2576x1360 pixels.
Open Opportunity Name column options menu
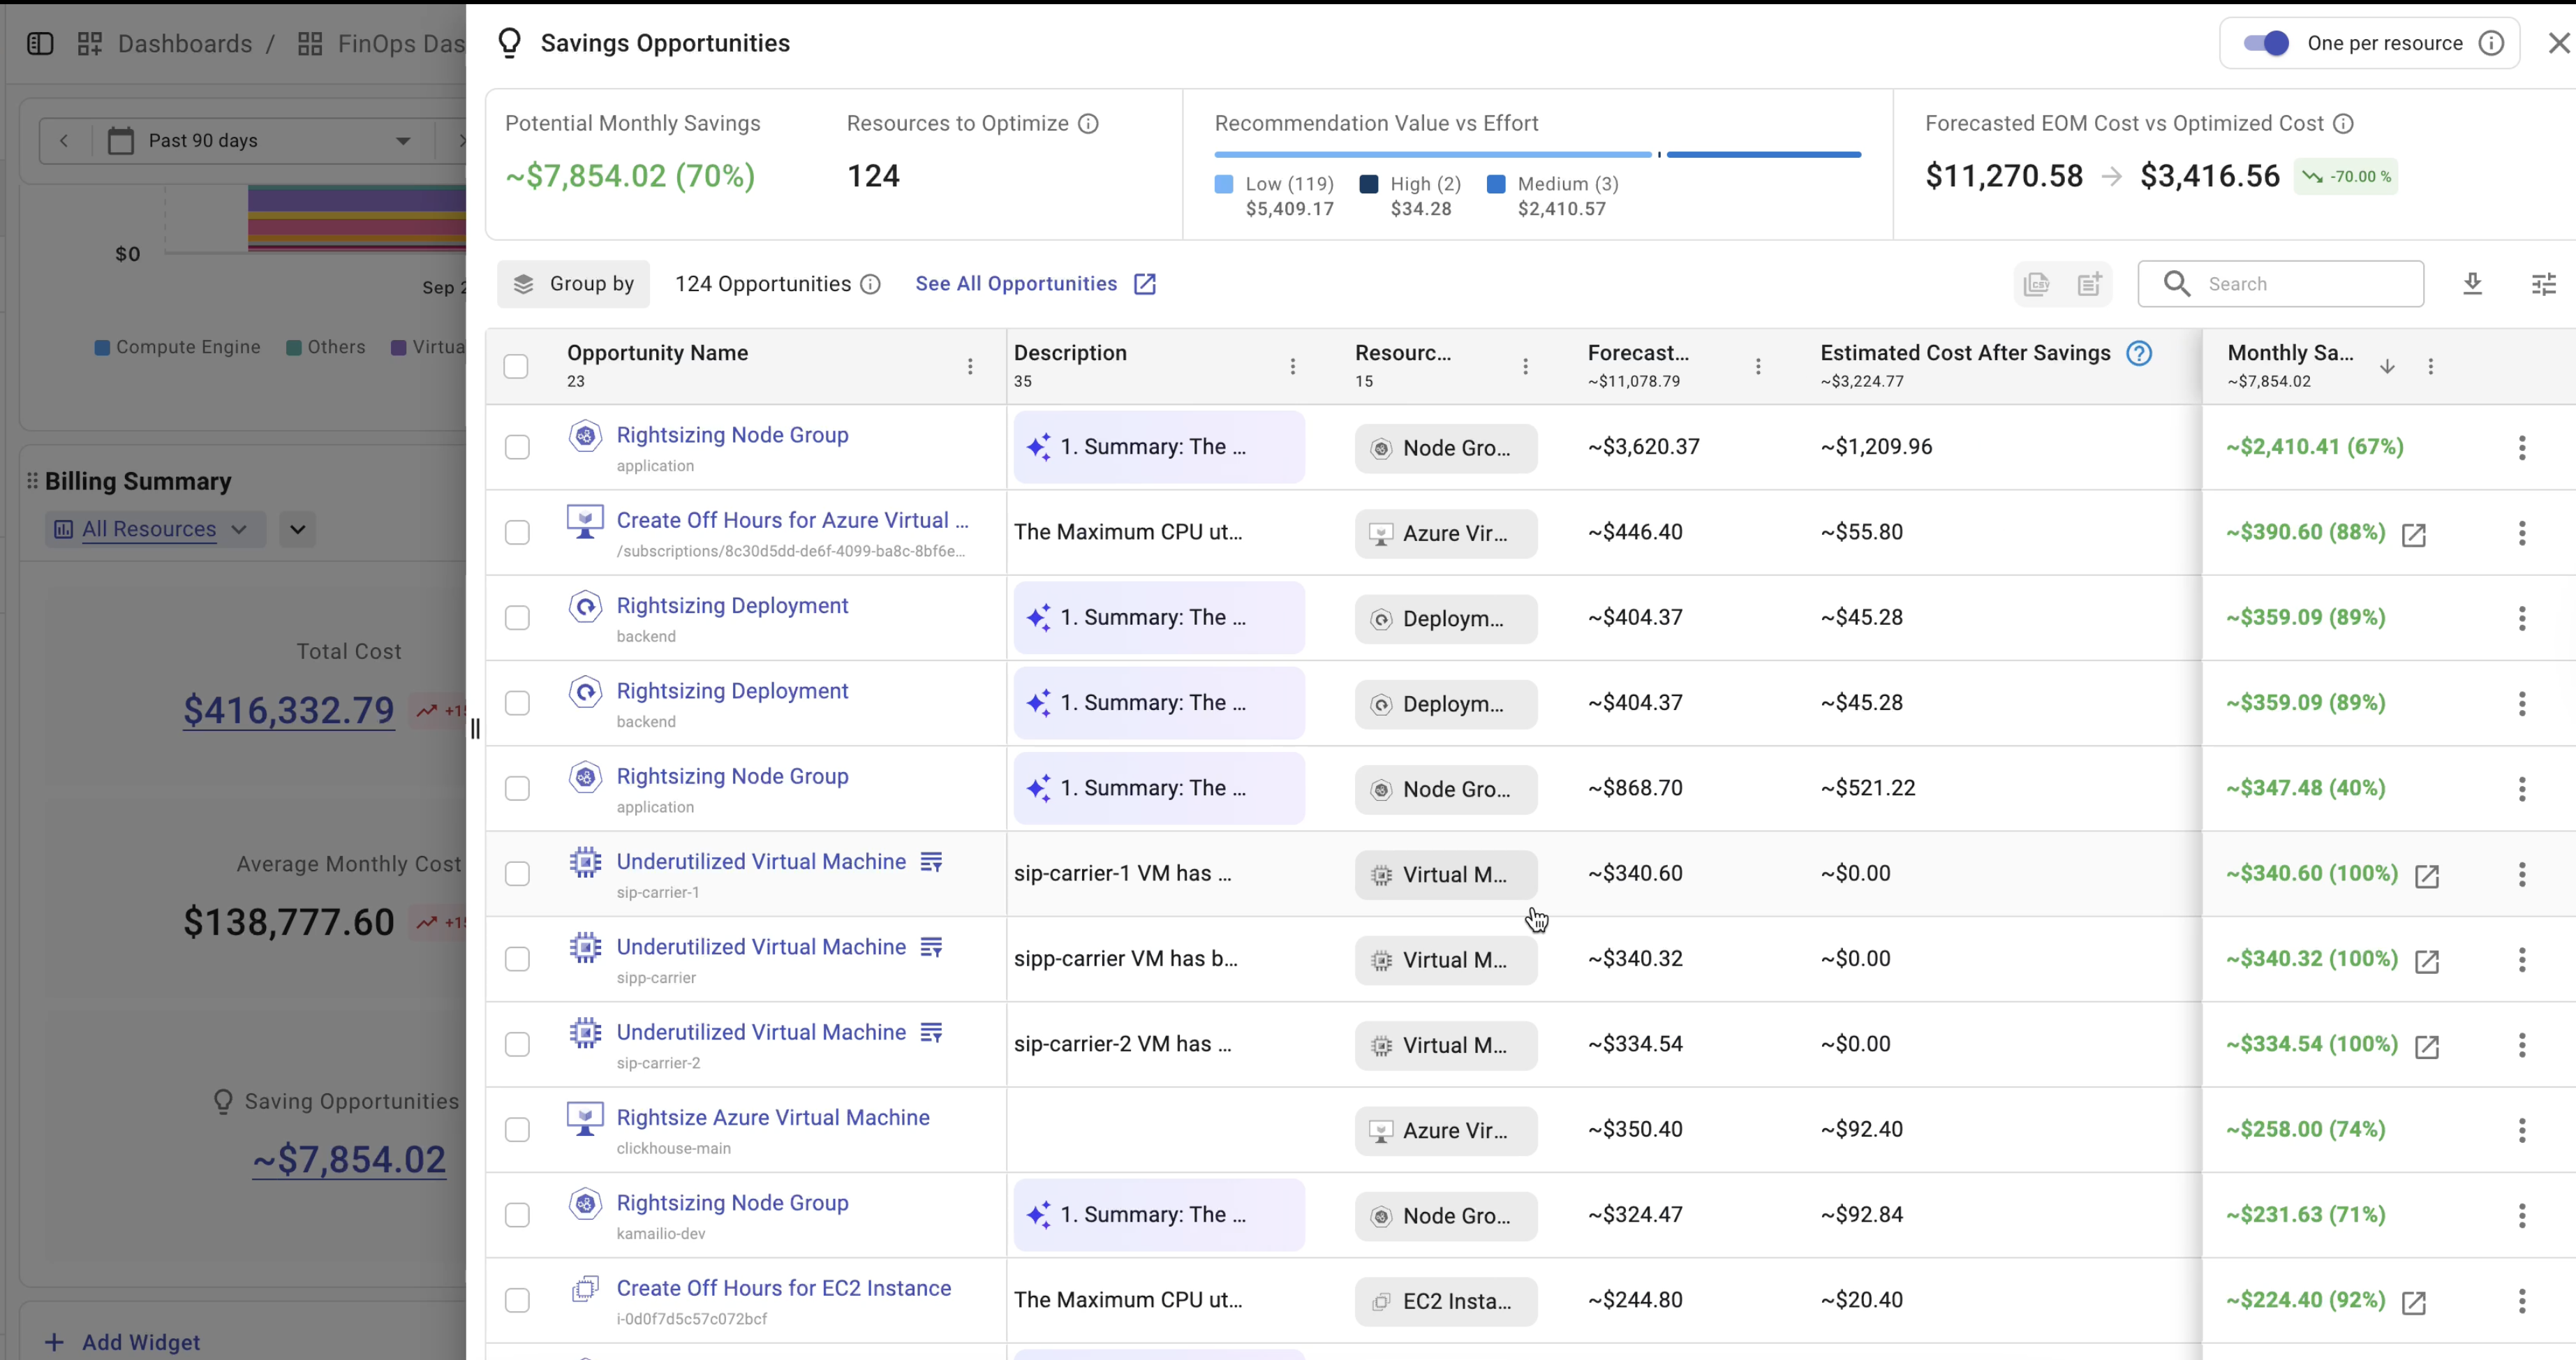click(969, 367)
